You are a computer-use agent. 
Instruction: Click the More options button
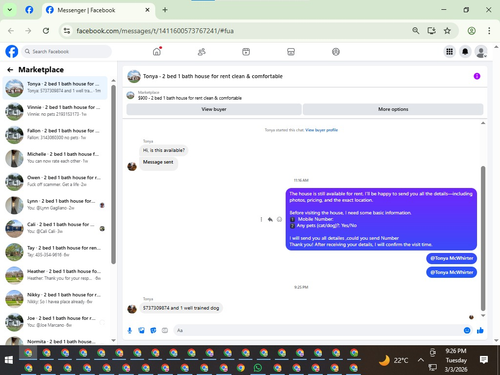393,109
